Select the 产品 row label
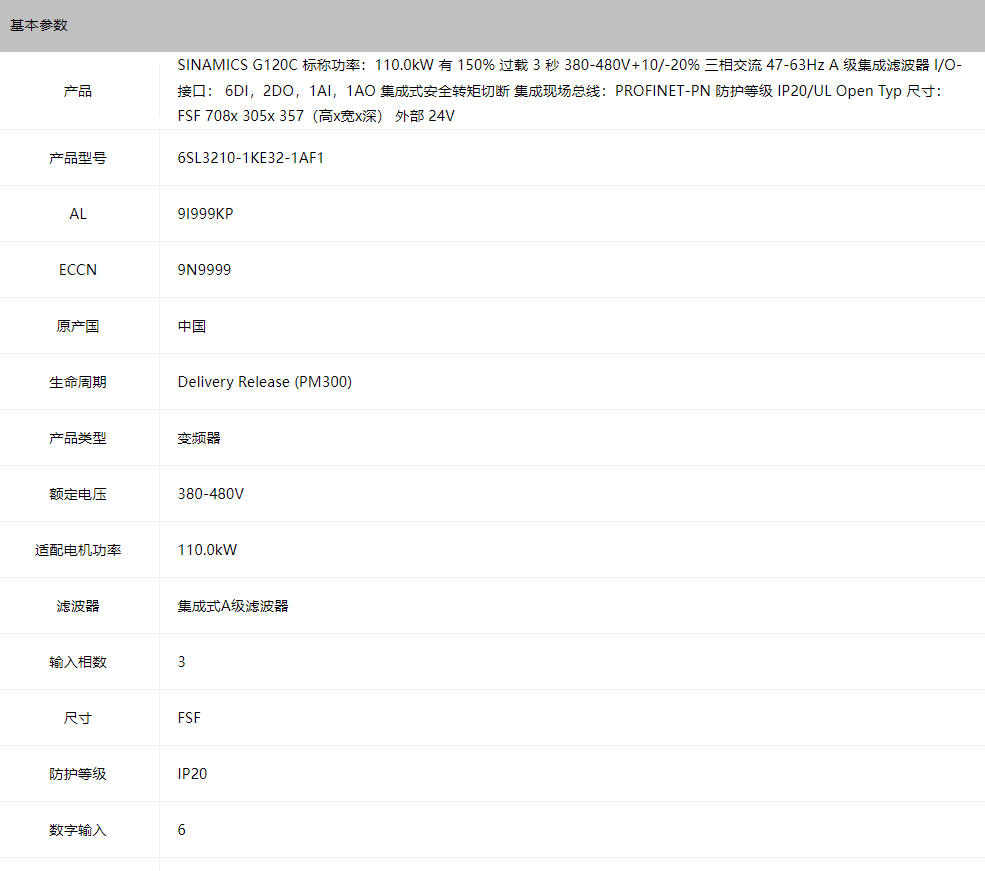Viewport: 985px width, 871px height. (78, 91)
